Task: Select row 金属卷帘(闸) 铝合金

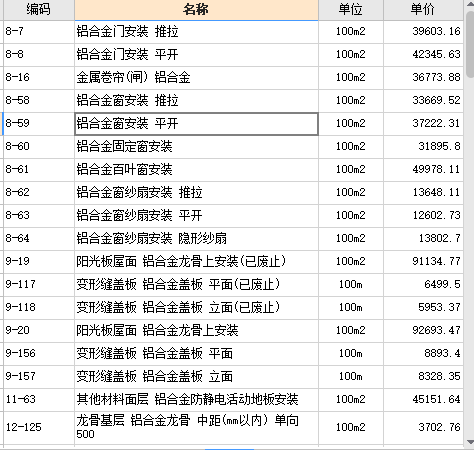Action: tap(196, 78)
